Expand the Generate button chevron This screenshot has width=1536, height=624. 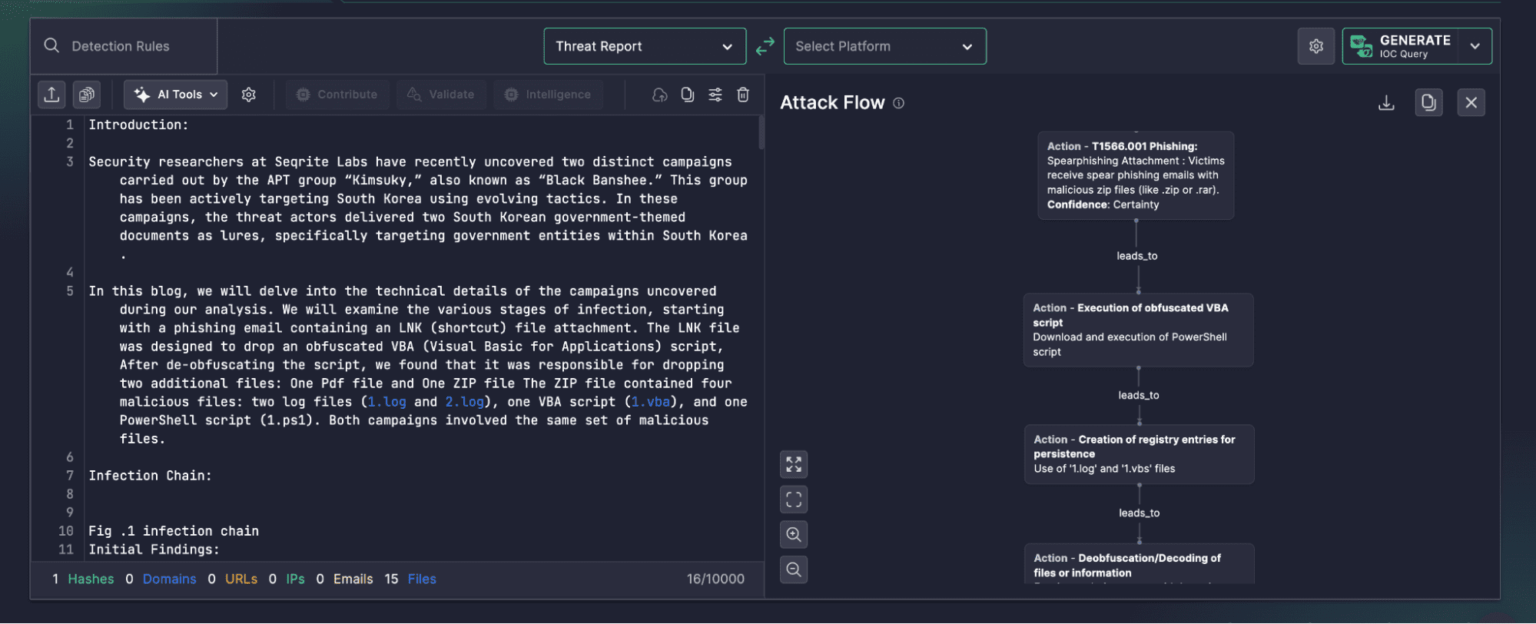pyautogui.click(x=1475, y=46)
